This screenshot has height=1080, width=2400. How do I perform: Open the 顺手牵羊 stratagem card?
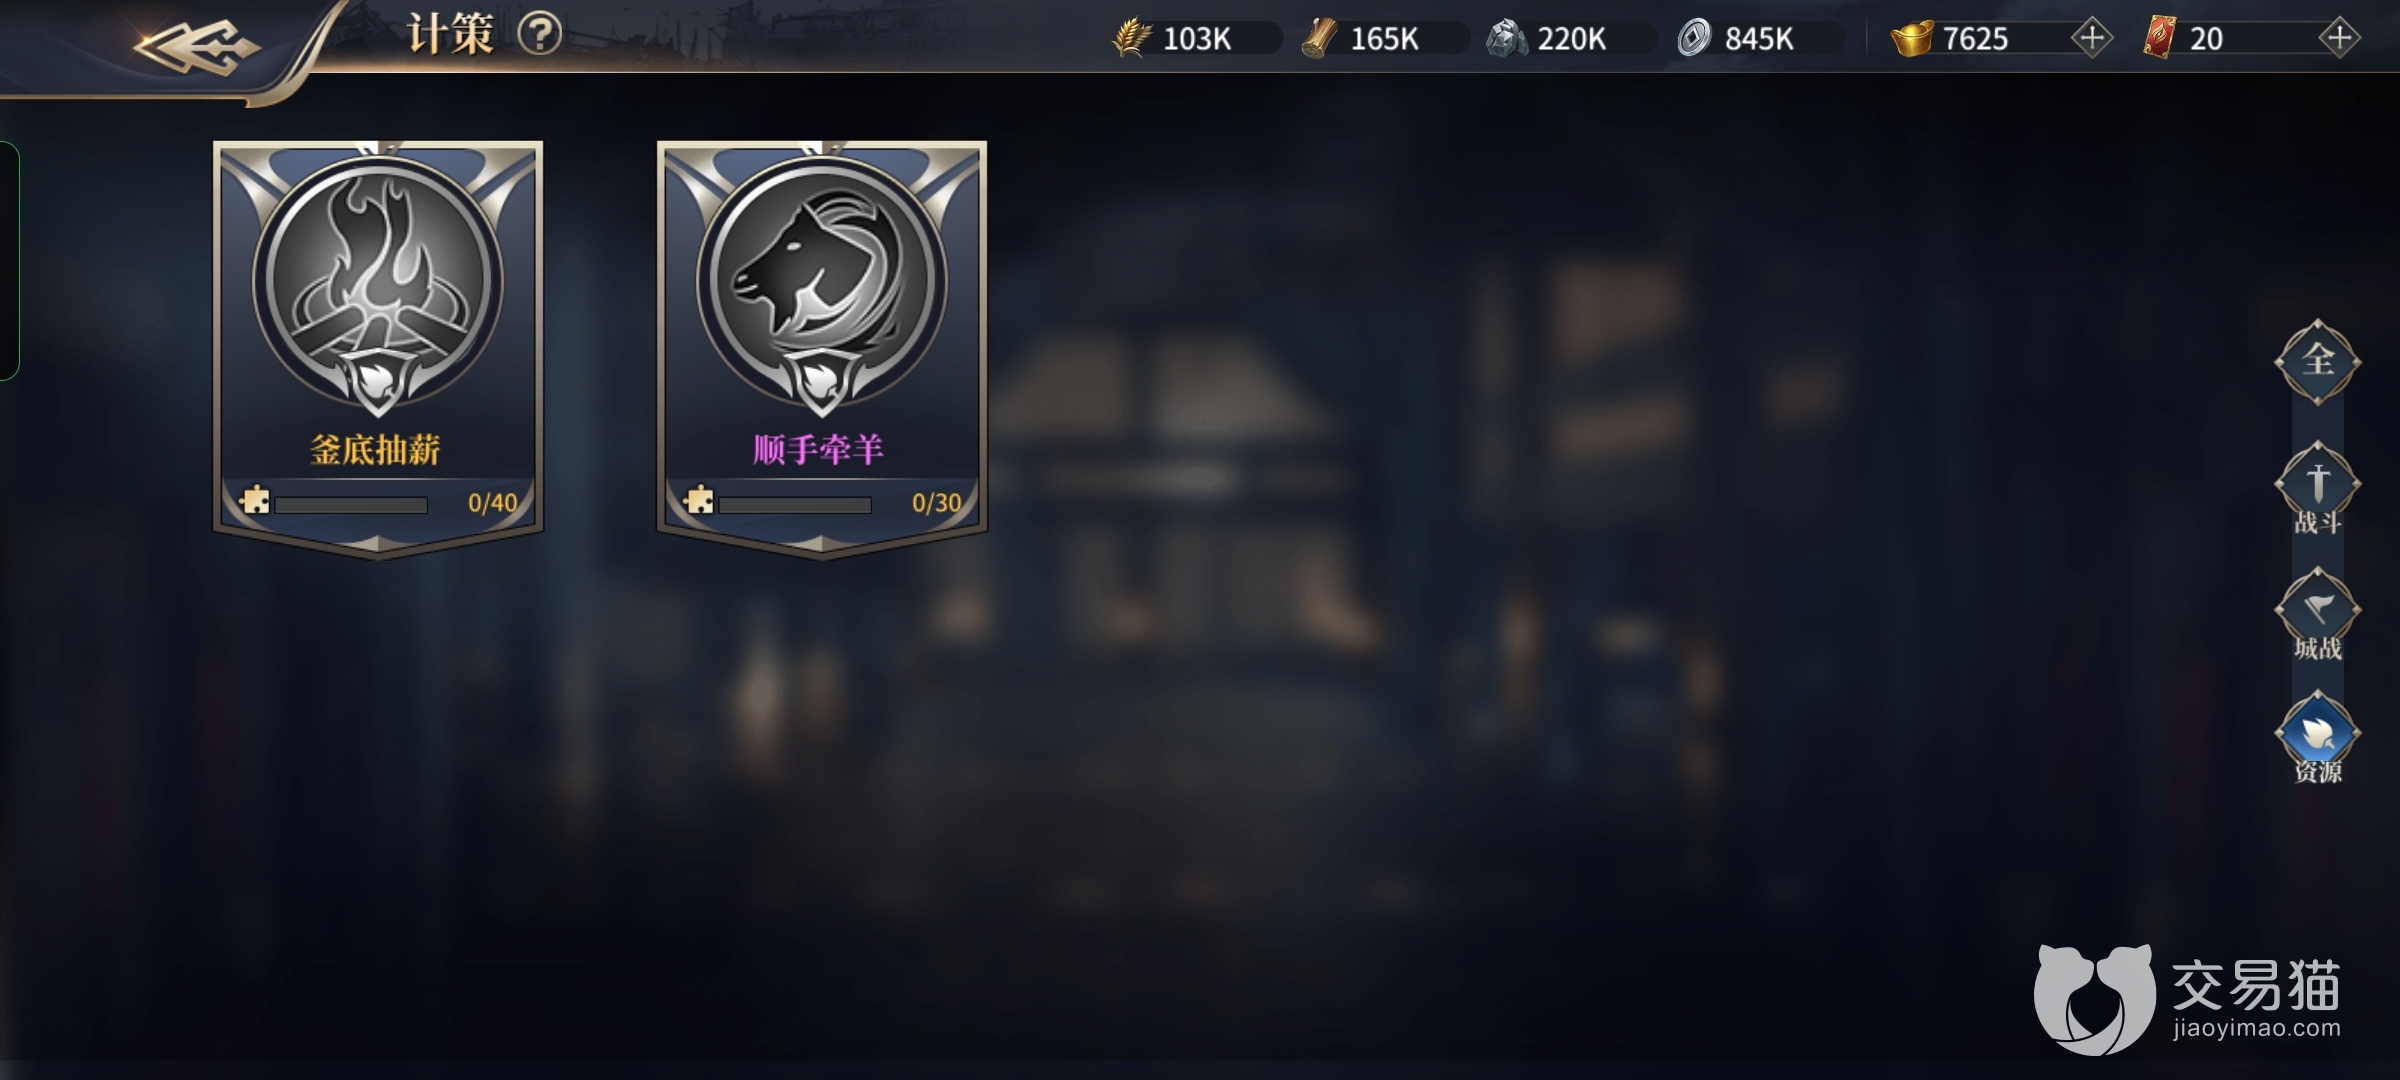point(822,348)
